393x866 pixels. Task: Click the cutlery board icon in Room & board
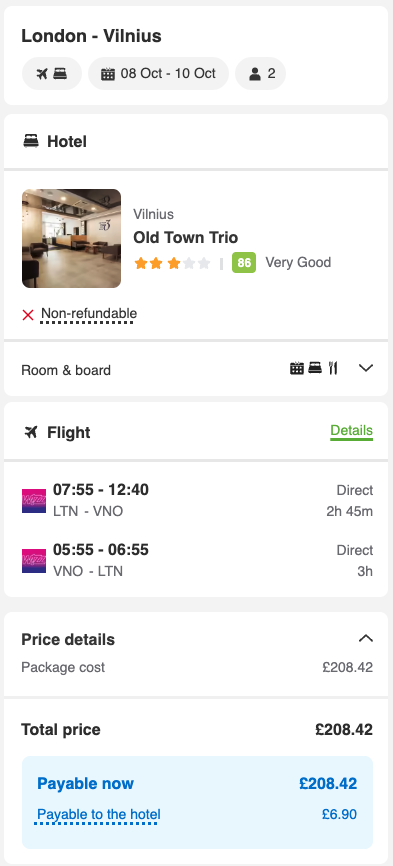point(333,368)
